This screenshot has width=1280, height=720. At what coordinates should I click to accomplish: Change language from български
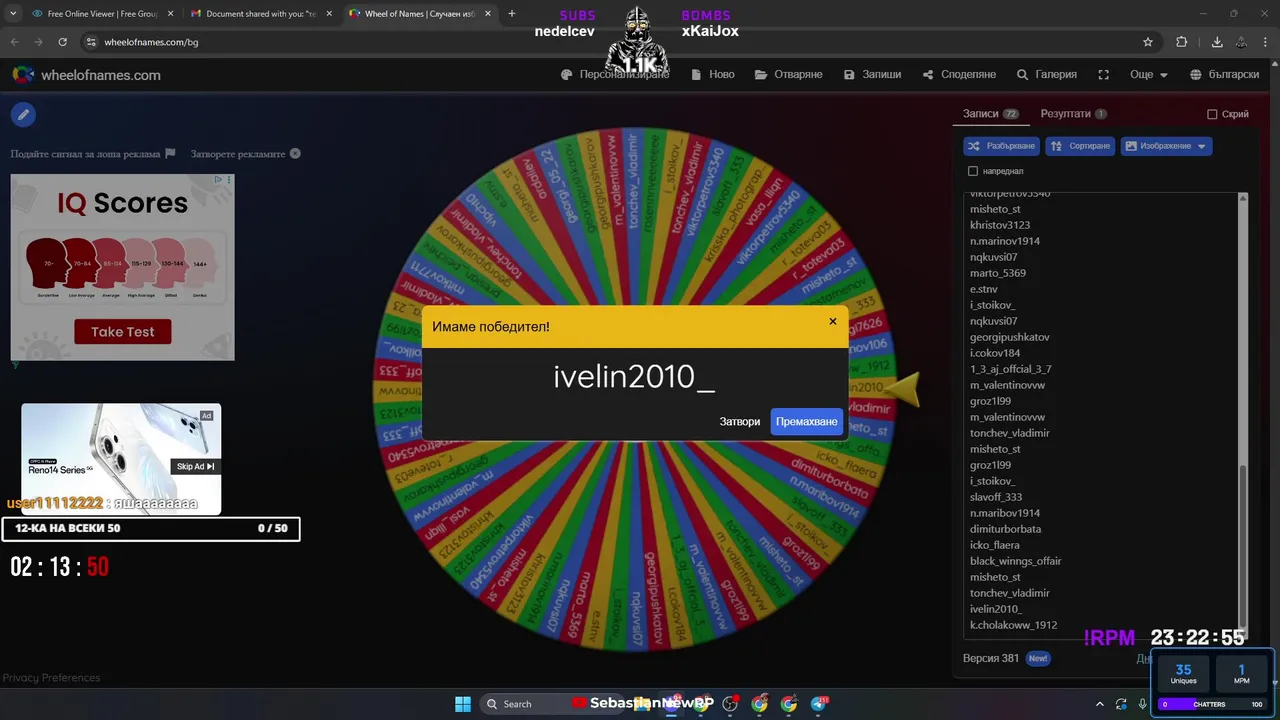1224,75
